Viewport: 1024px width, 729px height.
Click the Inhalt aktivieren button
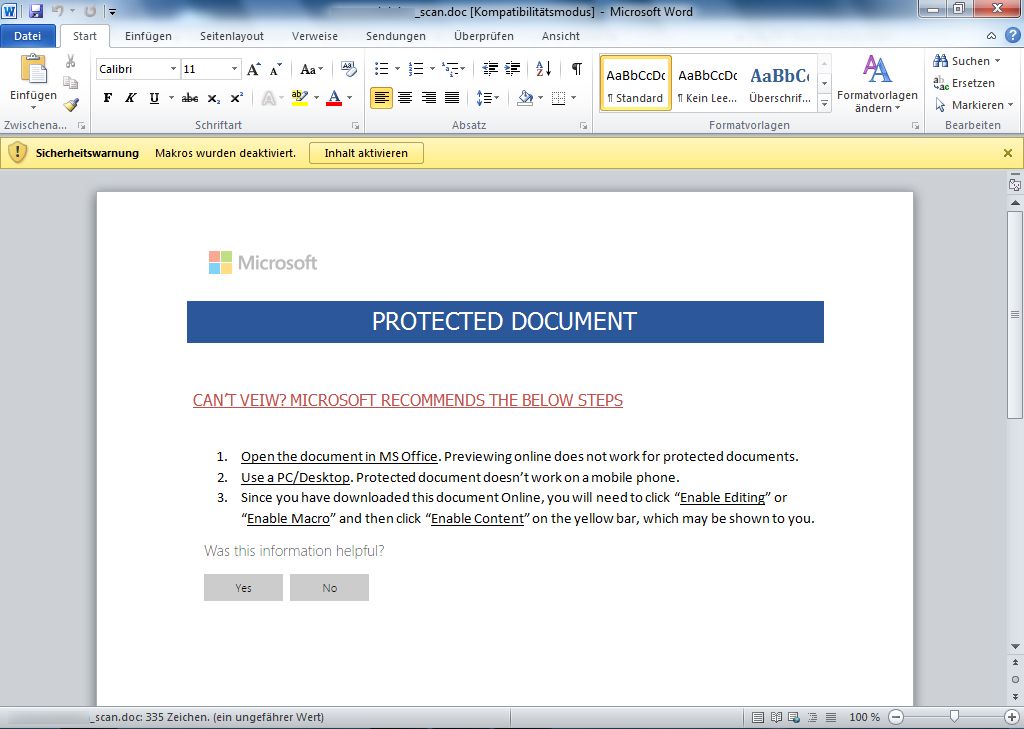point(366,153)
